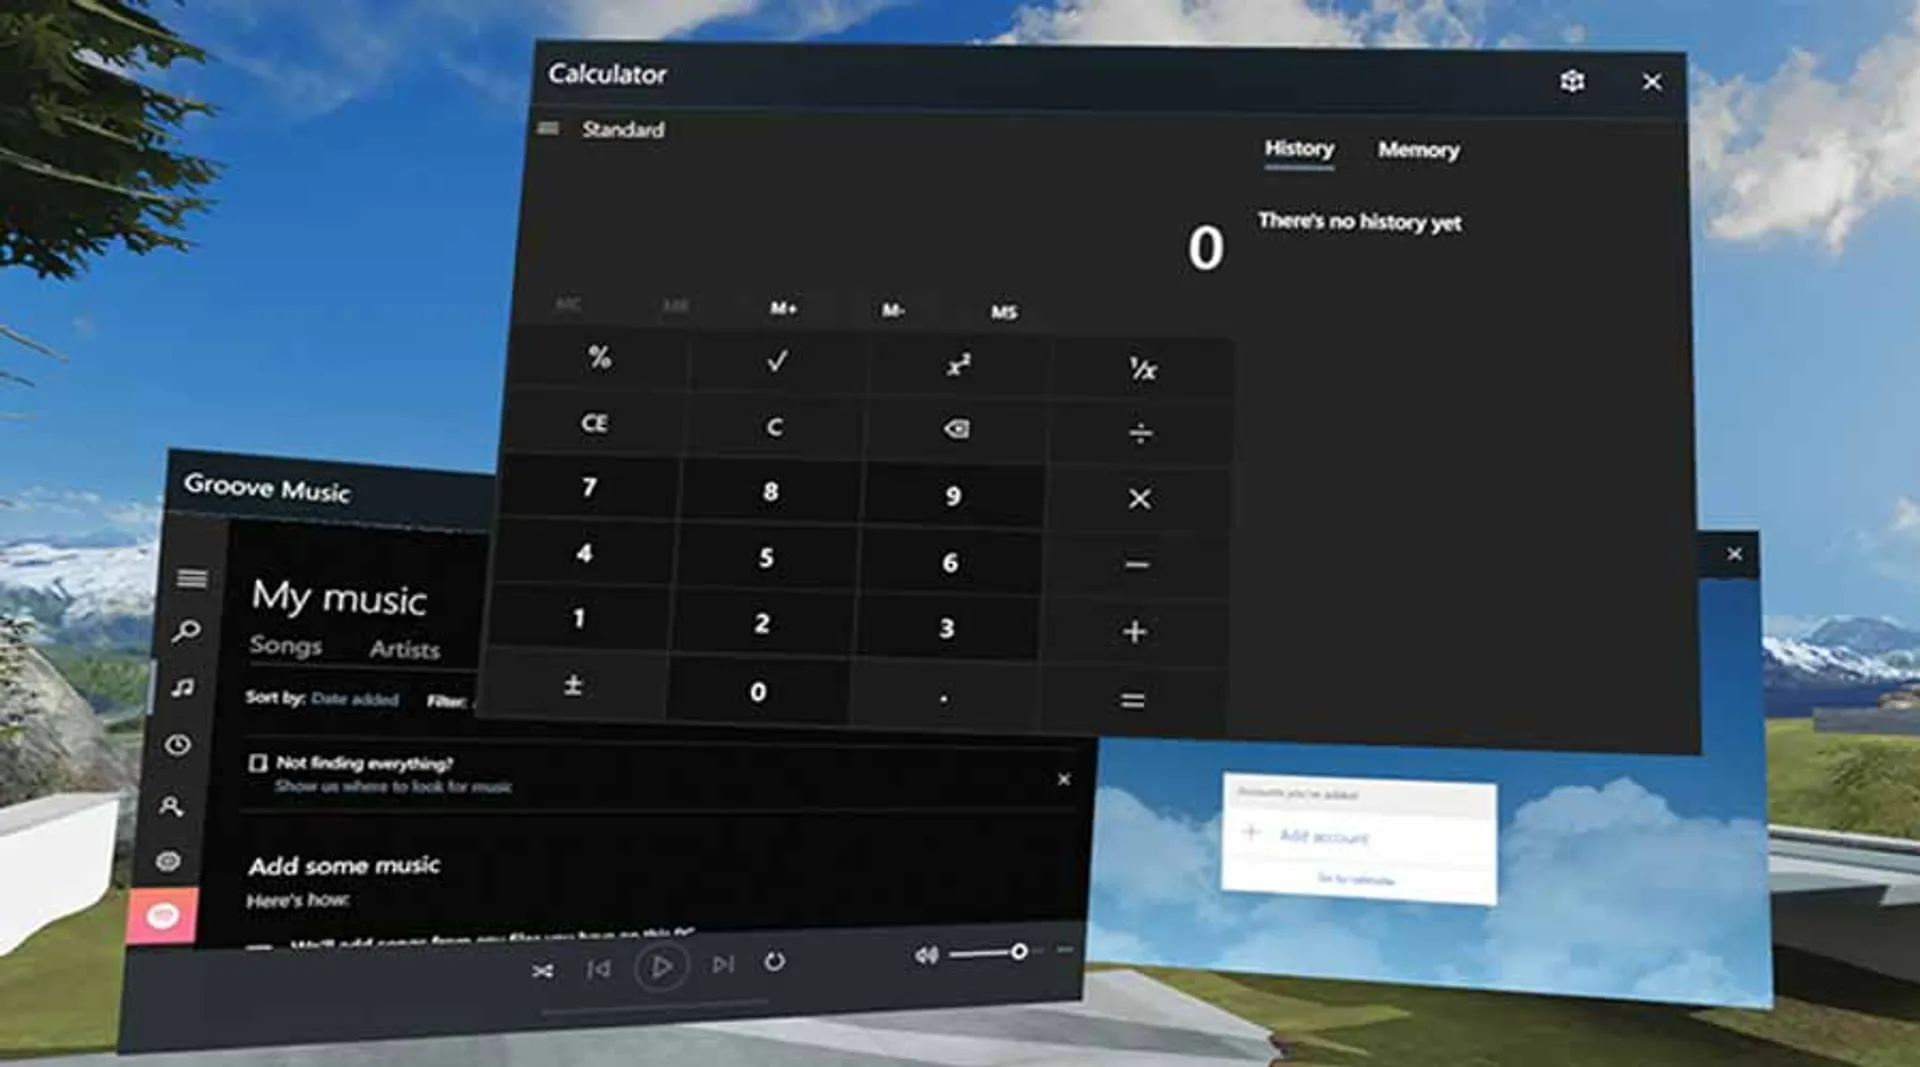Click the Play button in Groove Music
Image resolution: width=1920 pixels, height=1067 pixels.
click(x=660, y=967)
